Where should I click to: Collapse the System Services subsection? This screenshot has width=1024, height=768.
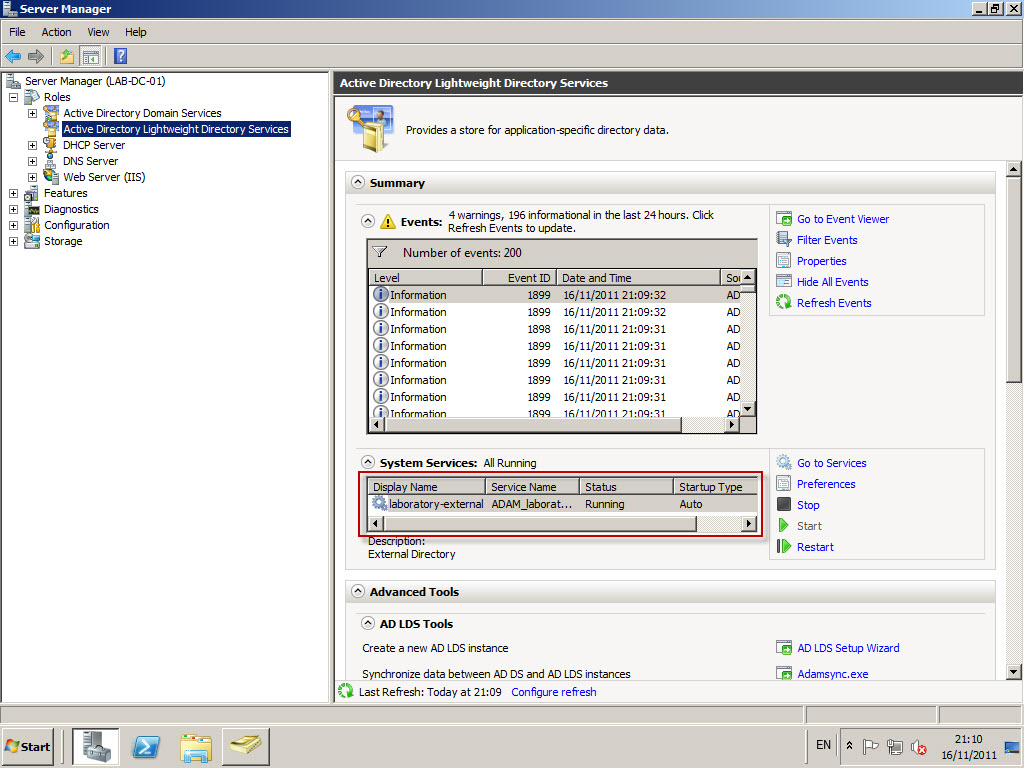(368, 462)
